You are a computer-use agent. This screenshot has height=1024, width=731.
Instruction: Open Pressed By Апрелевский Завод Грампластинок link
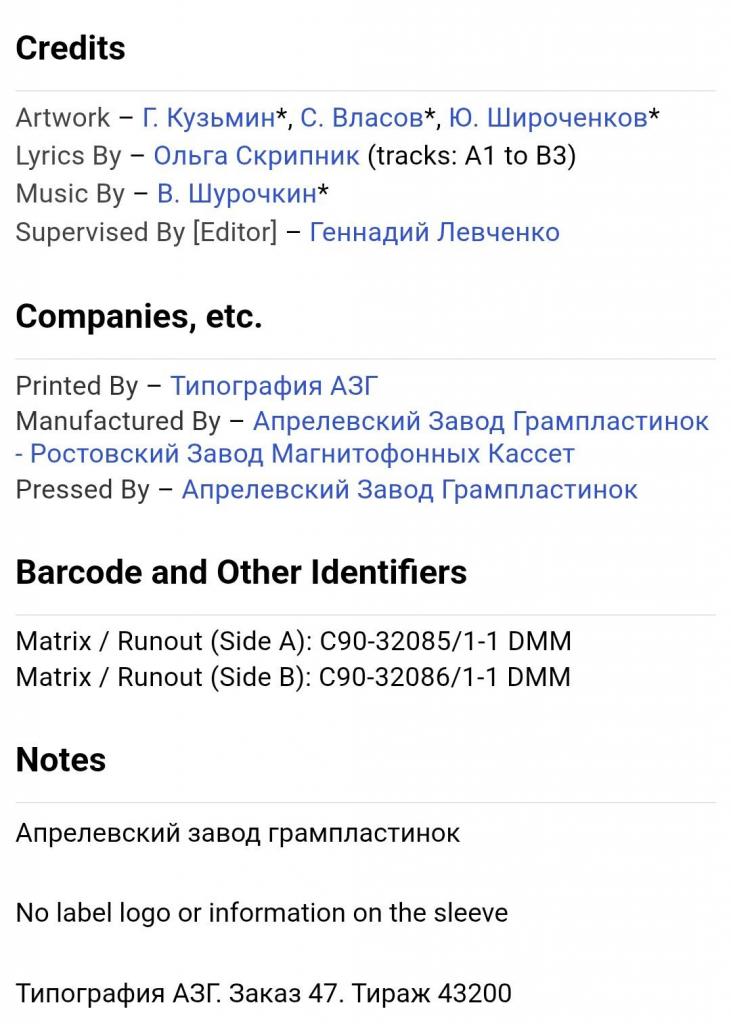pyautogui.click(x=410, y=490)
